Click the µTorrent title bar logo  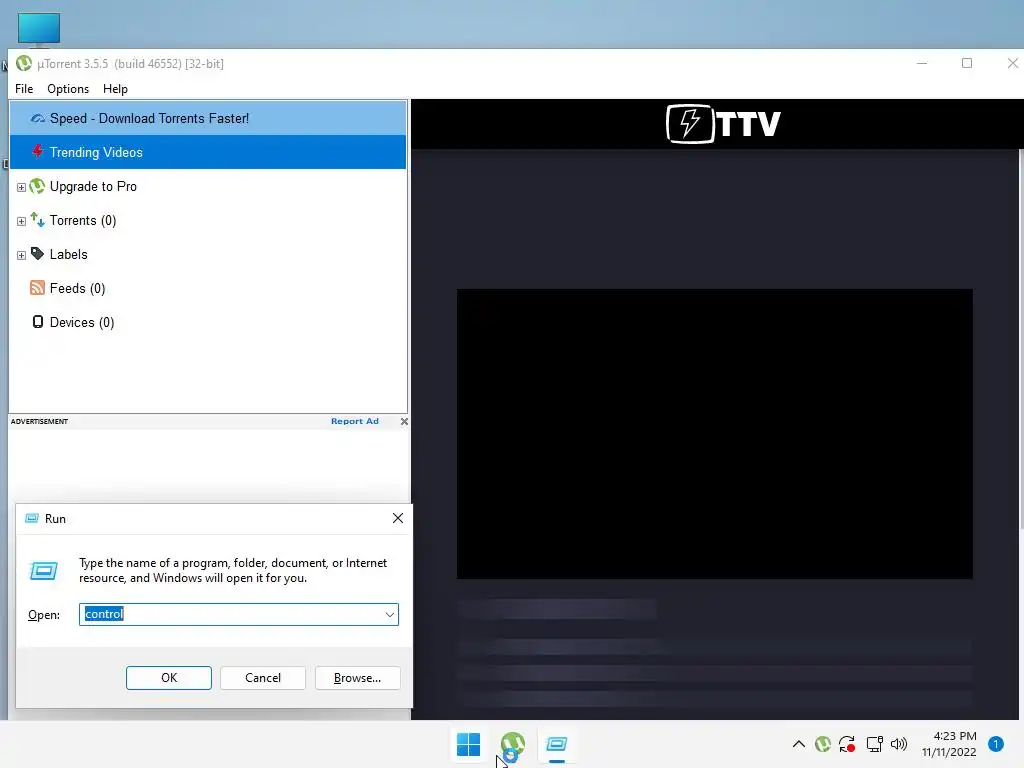click(x=24, y=63)
